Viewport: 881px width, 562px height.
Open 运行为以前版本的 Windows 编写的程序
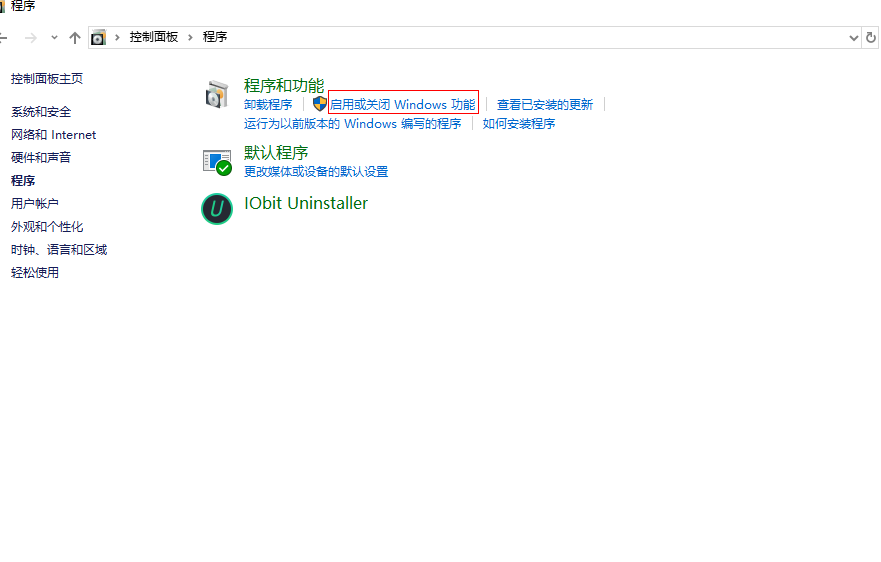(353, 124)
